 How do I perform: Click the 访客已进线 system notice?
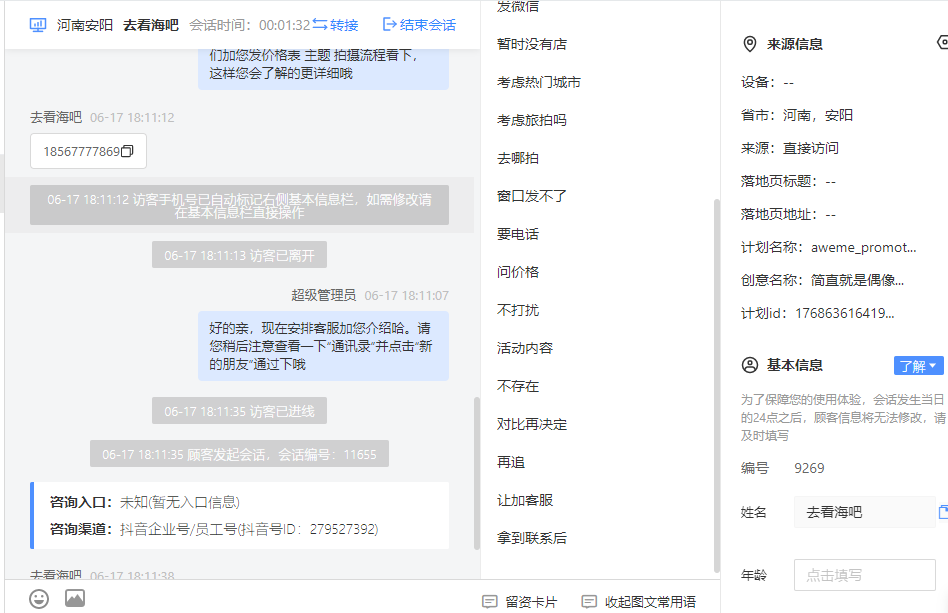pos(239,411)
